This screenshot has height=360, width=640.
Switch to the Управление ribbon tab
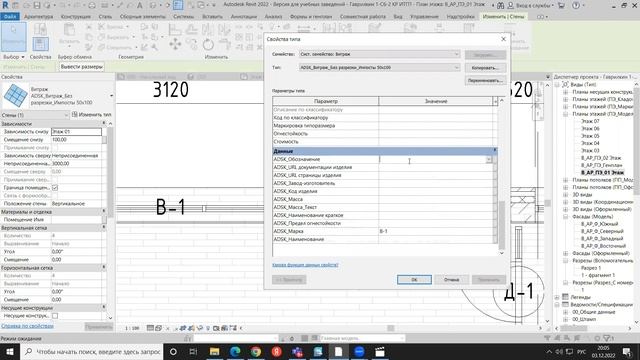[424, 16]
